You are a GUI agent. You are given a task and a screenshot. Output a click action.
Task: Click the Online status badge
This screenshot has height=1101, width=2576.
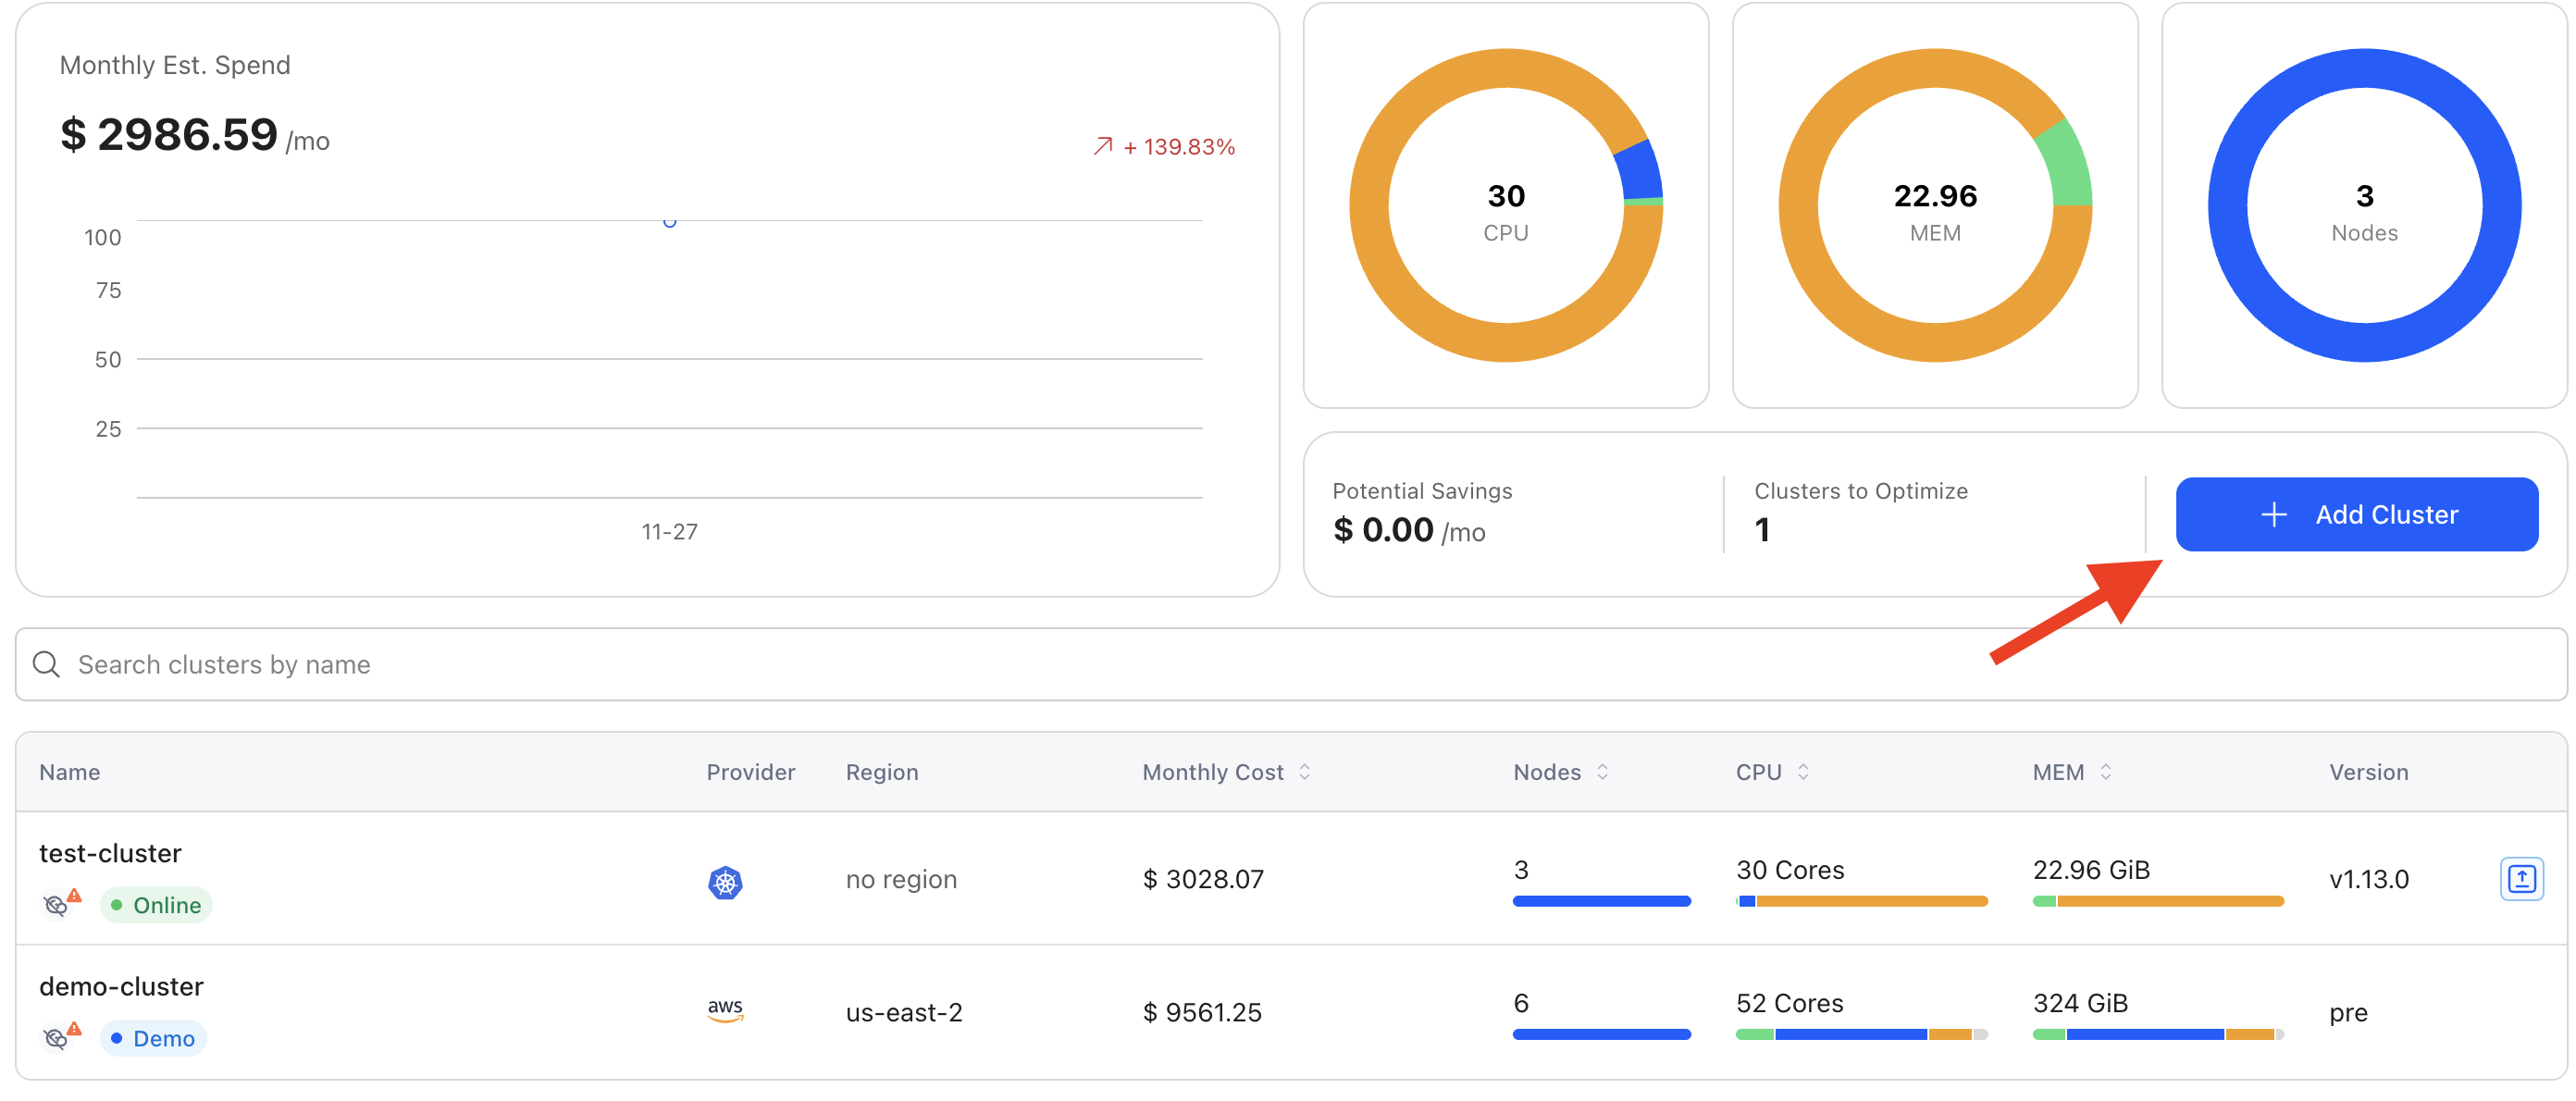coord(157,905)
